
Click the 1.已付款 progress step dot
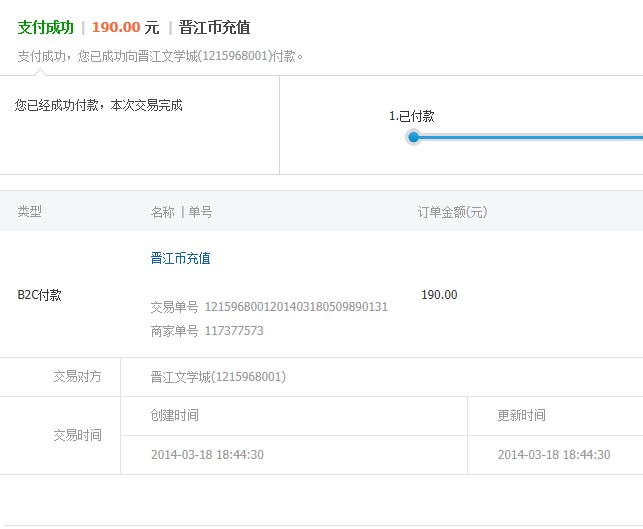coord(414,137)
